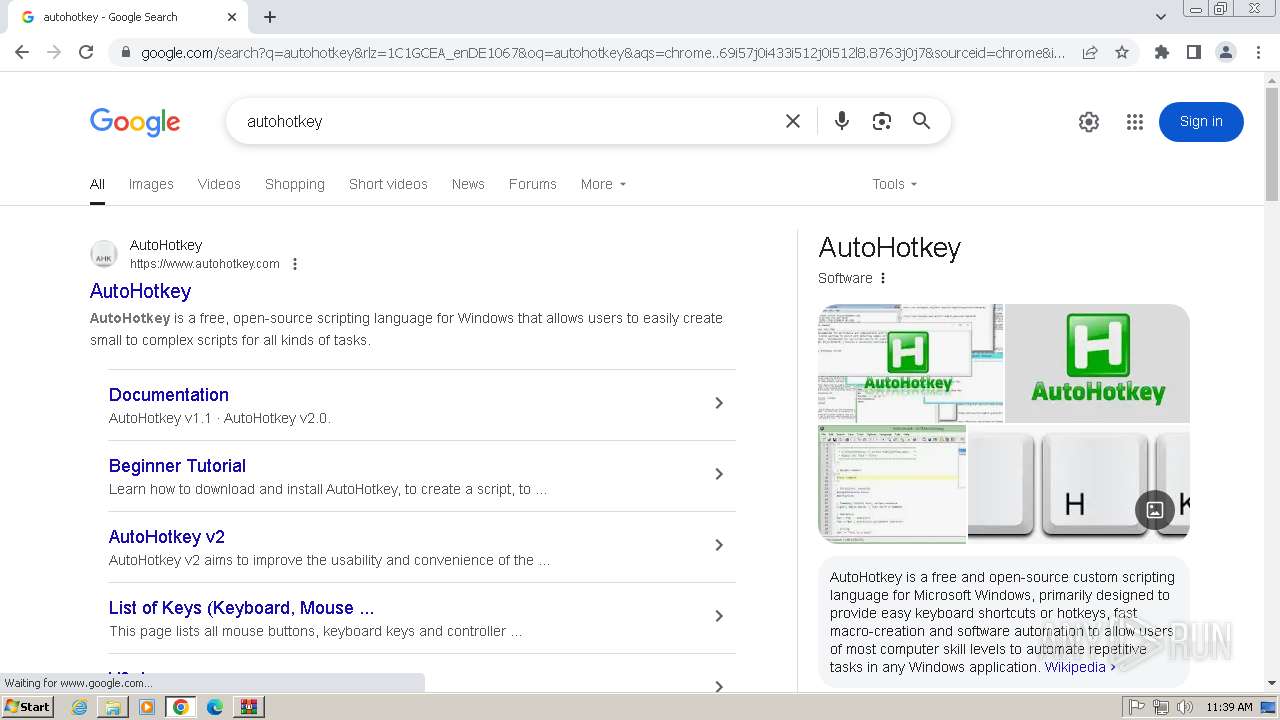Launch Internet Explorer from the taskbar
1280x720 pixels.
80,707
